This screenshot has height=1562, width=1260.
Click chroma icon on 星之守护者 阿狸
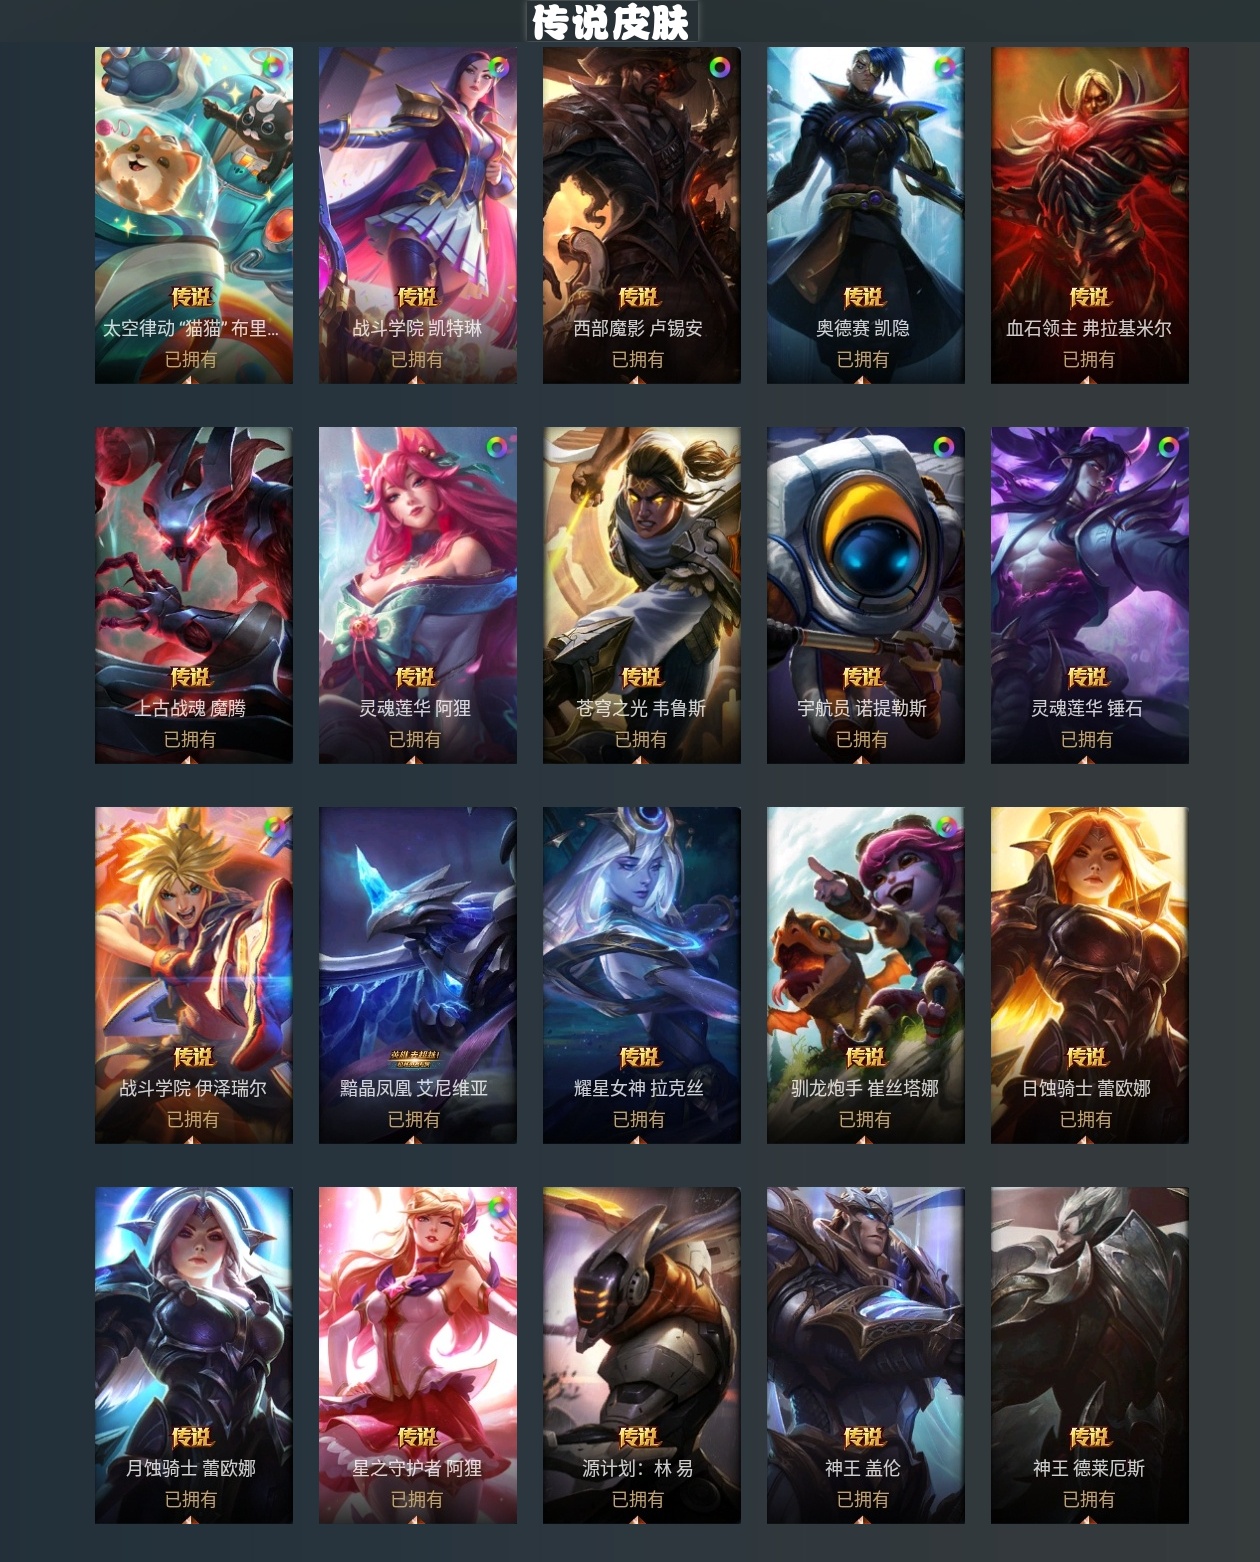tap(496, 1207)
